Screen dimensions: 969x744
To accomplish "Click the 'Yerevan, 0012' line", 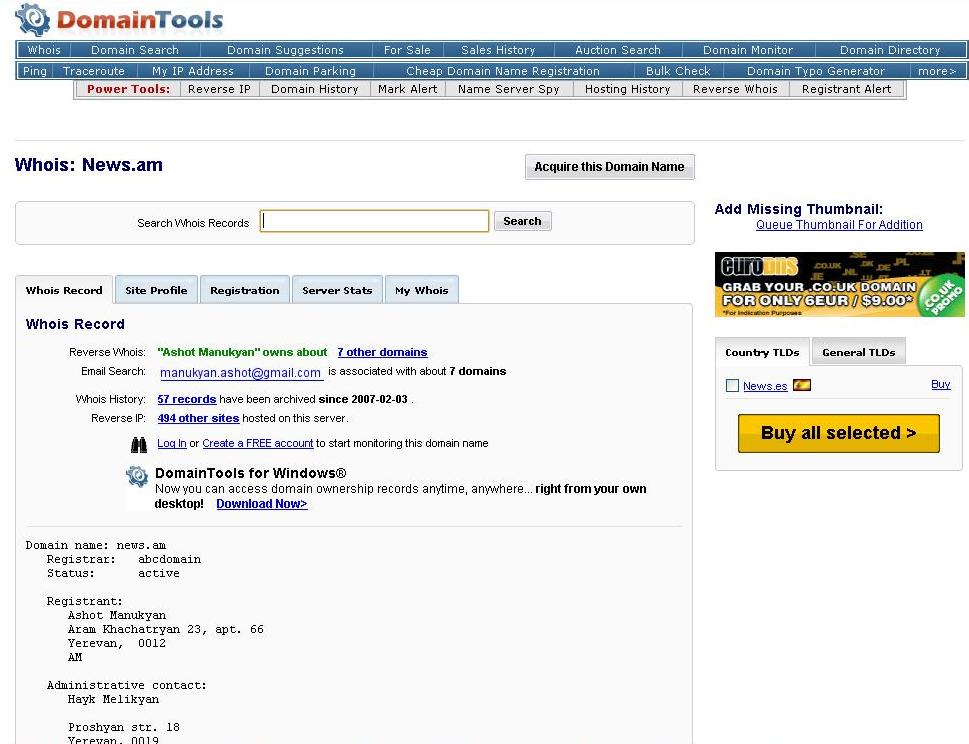I will 117,643.
